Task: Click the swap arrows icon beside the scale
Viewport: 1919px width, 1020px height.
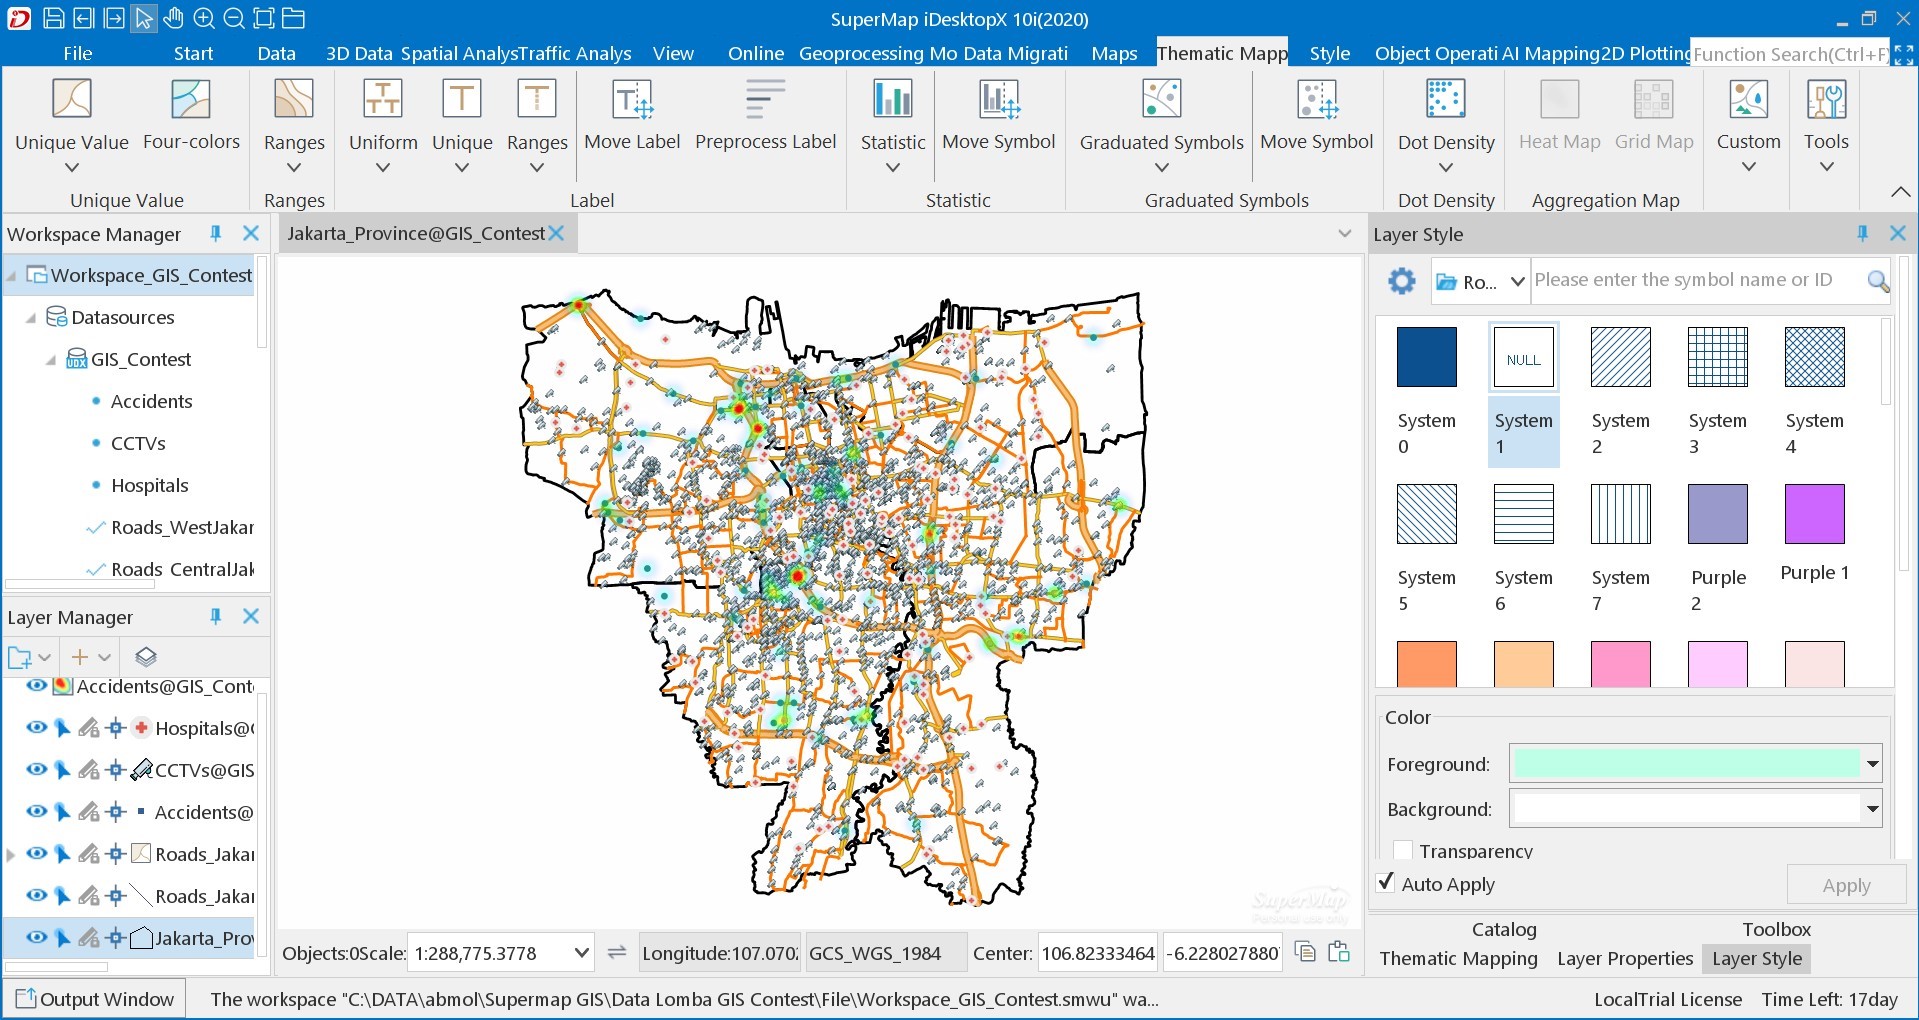Action: point(617,952)
